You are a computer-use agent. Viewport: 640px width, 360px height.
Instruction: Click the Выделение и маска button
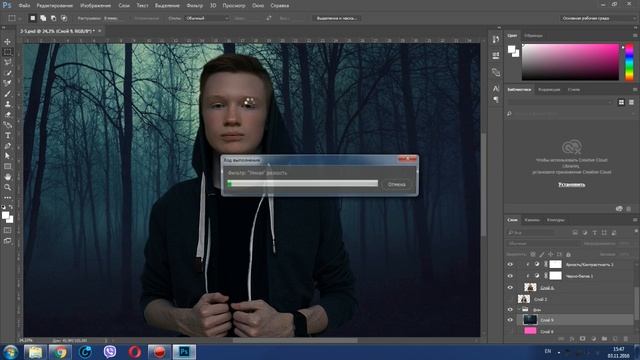tap(337, 18)
